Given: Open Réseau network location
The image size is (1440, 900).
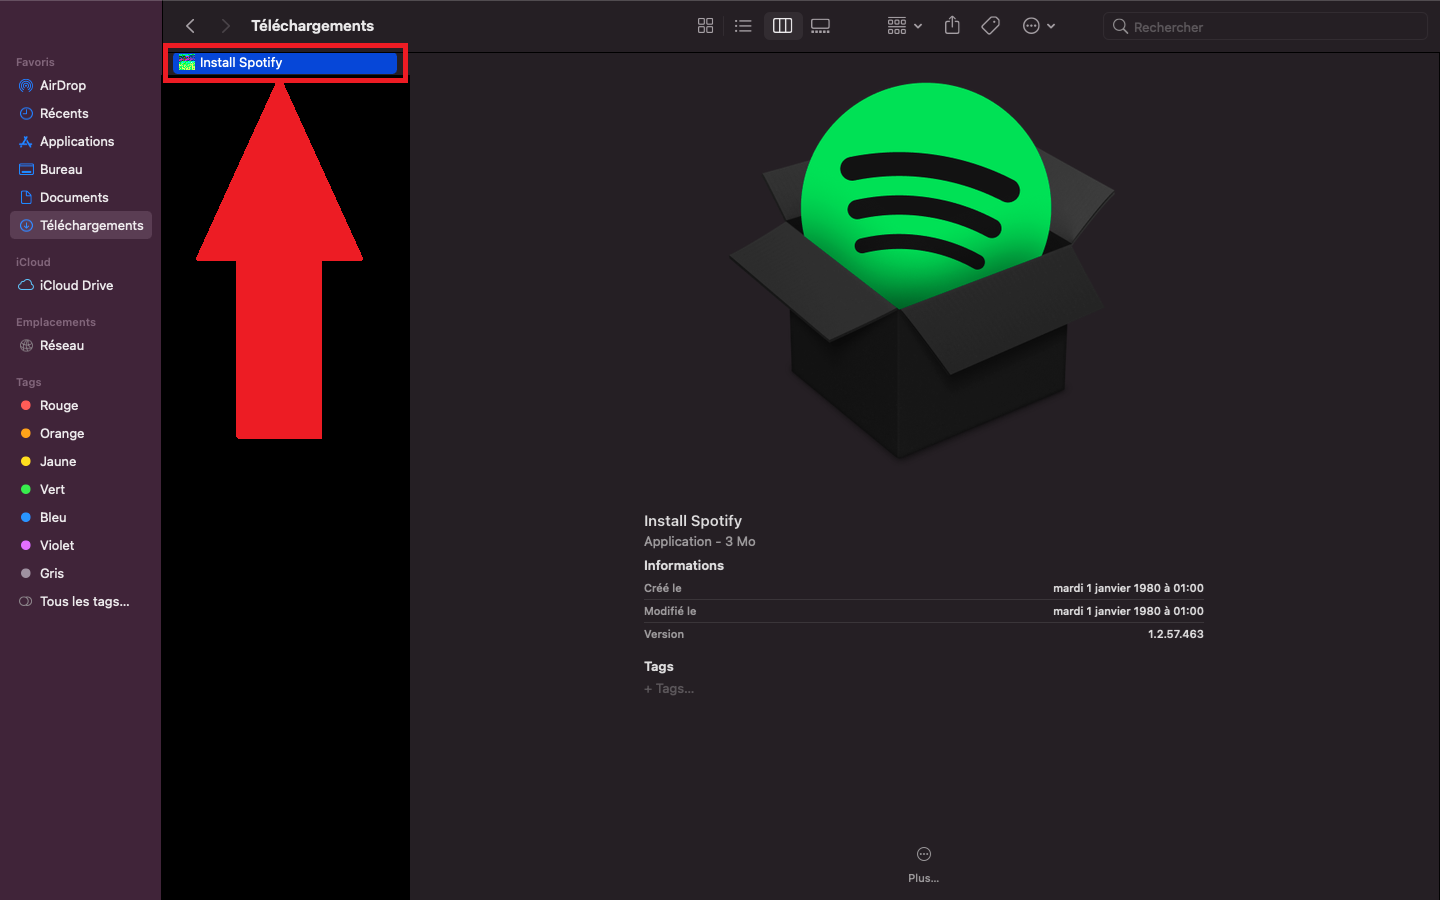Looking at the screenshot, I should pyautogui.click(x=61, y=346).
